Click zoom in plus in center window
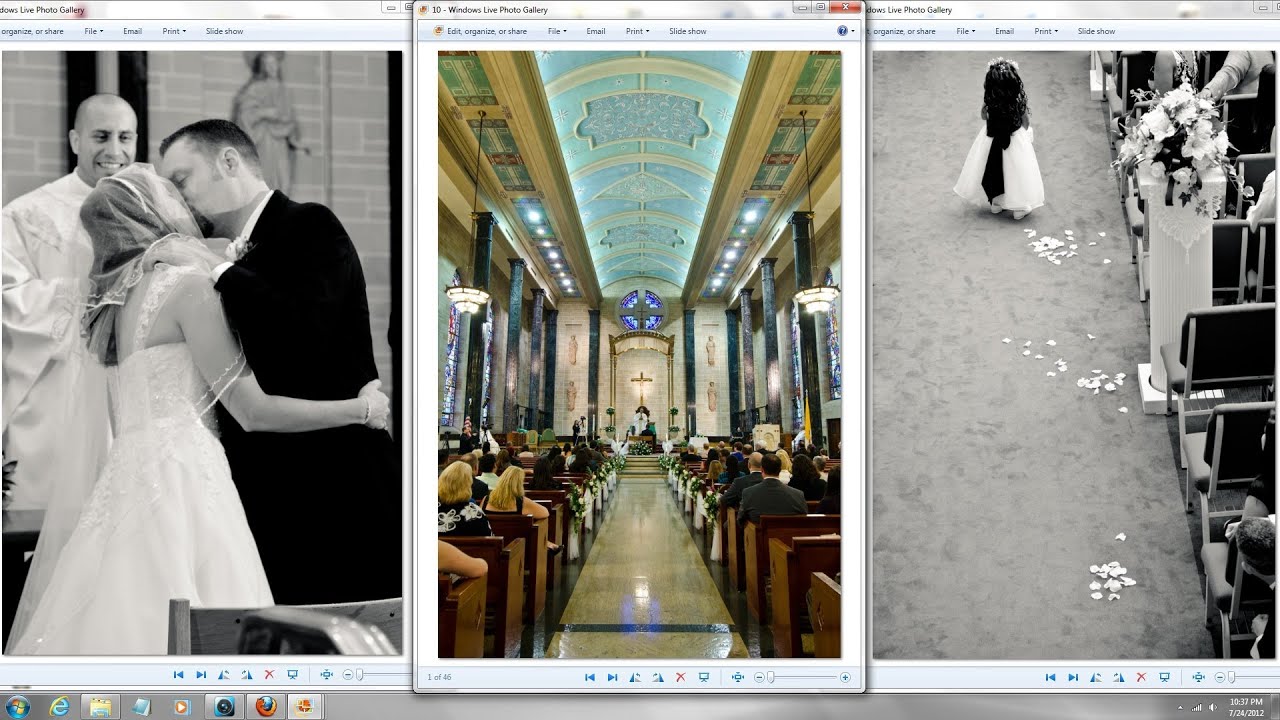 845,677
